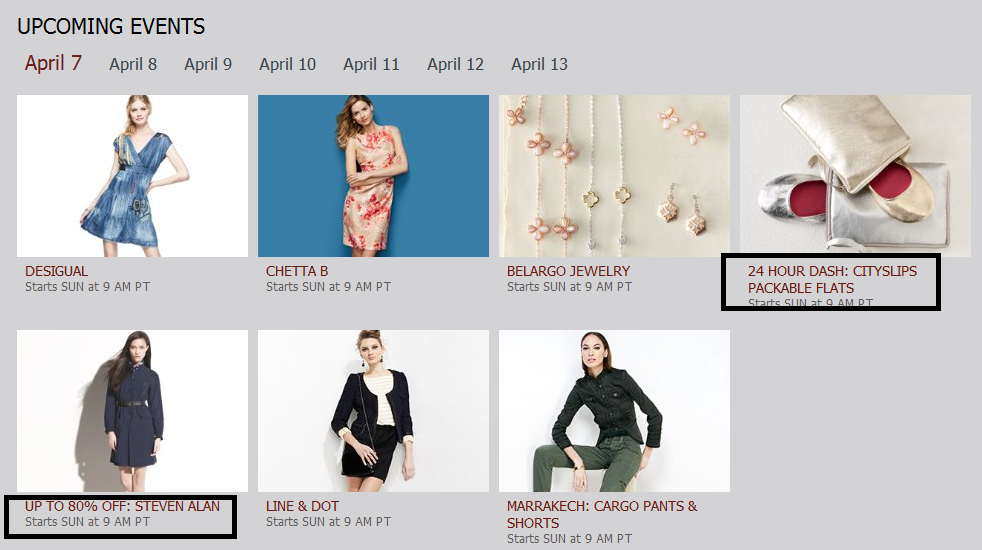Open the Belargo Jewelry product image
This screenshot has height=550, width=982.
pos(614,176)
